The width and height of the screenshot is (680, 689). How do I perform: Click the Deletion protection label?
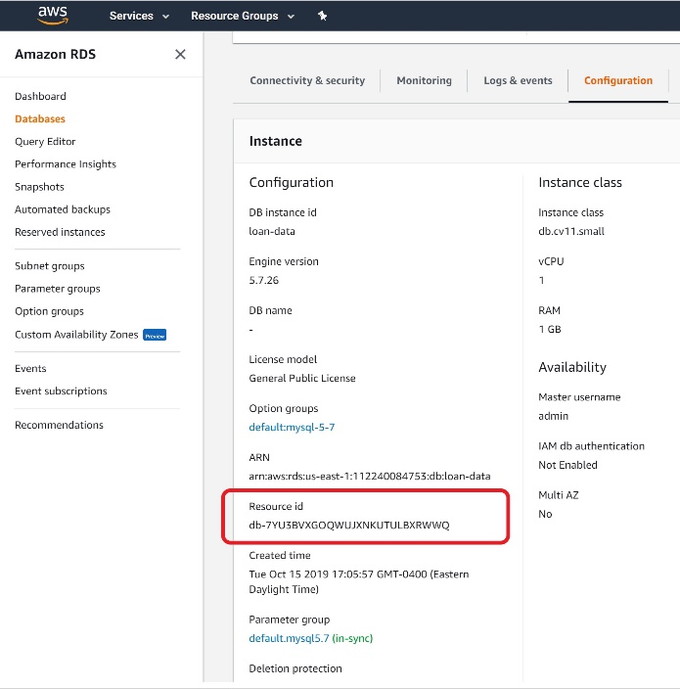click(x=295, y=668)
